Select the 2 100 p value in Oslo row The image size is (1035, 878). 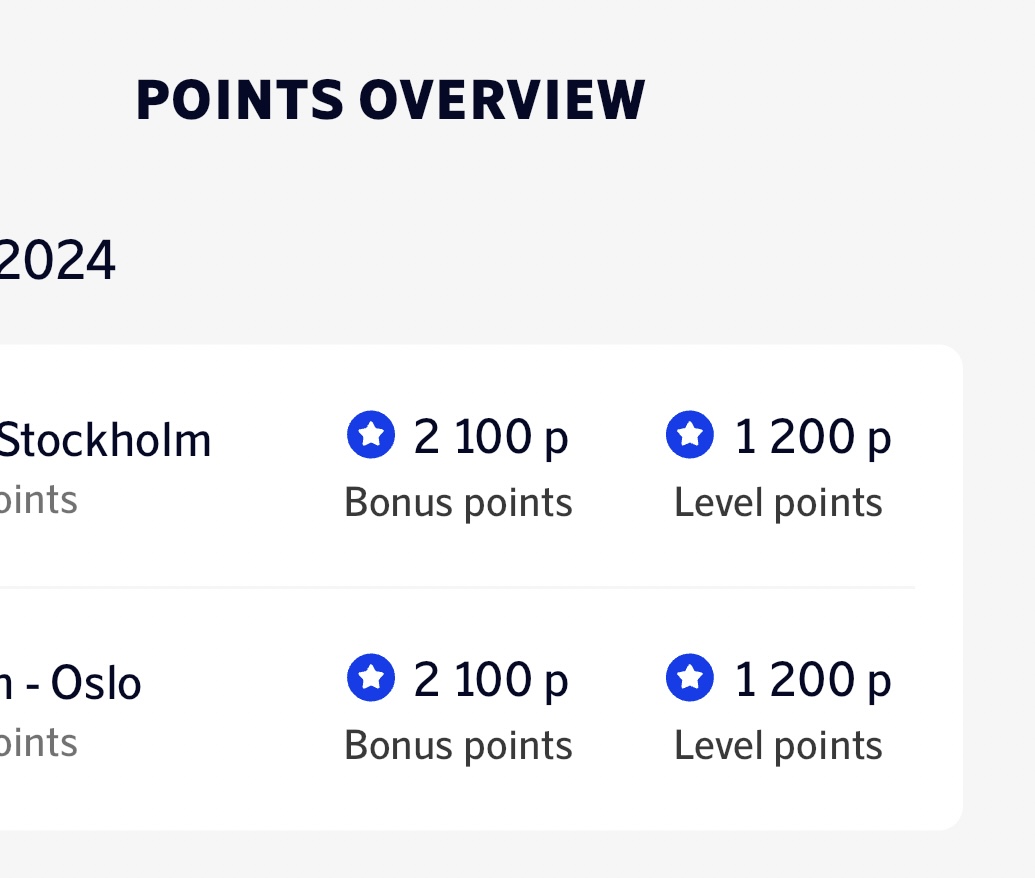point(490,680)
